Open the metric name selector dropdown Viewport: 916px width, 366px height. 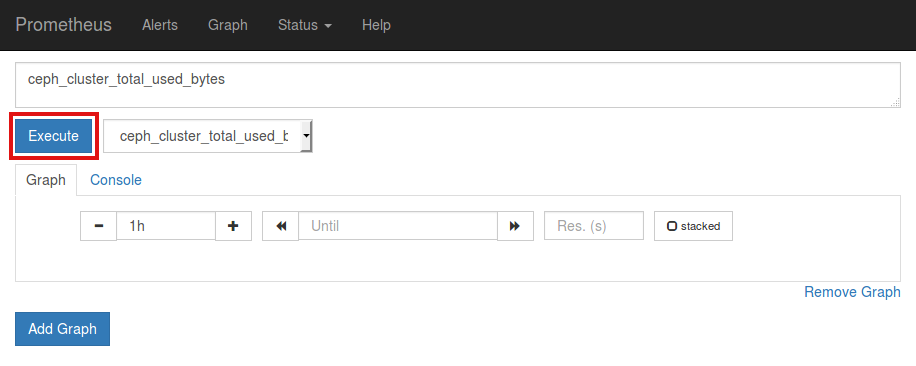[x=208, y=136]
